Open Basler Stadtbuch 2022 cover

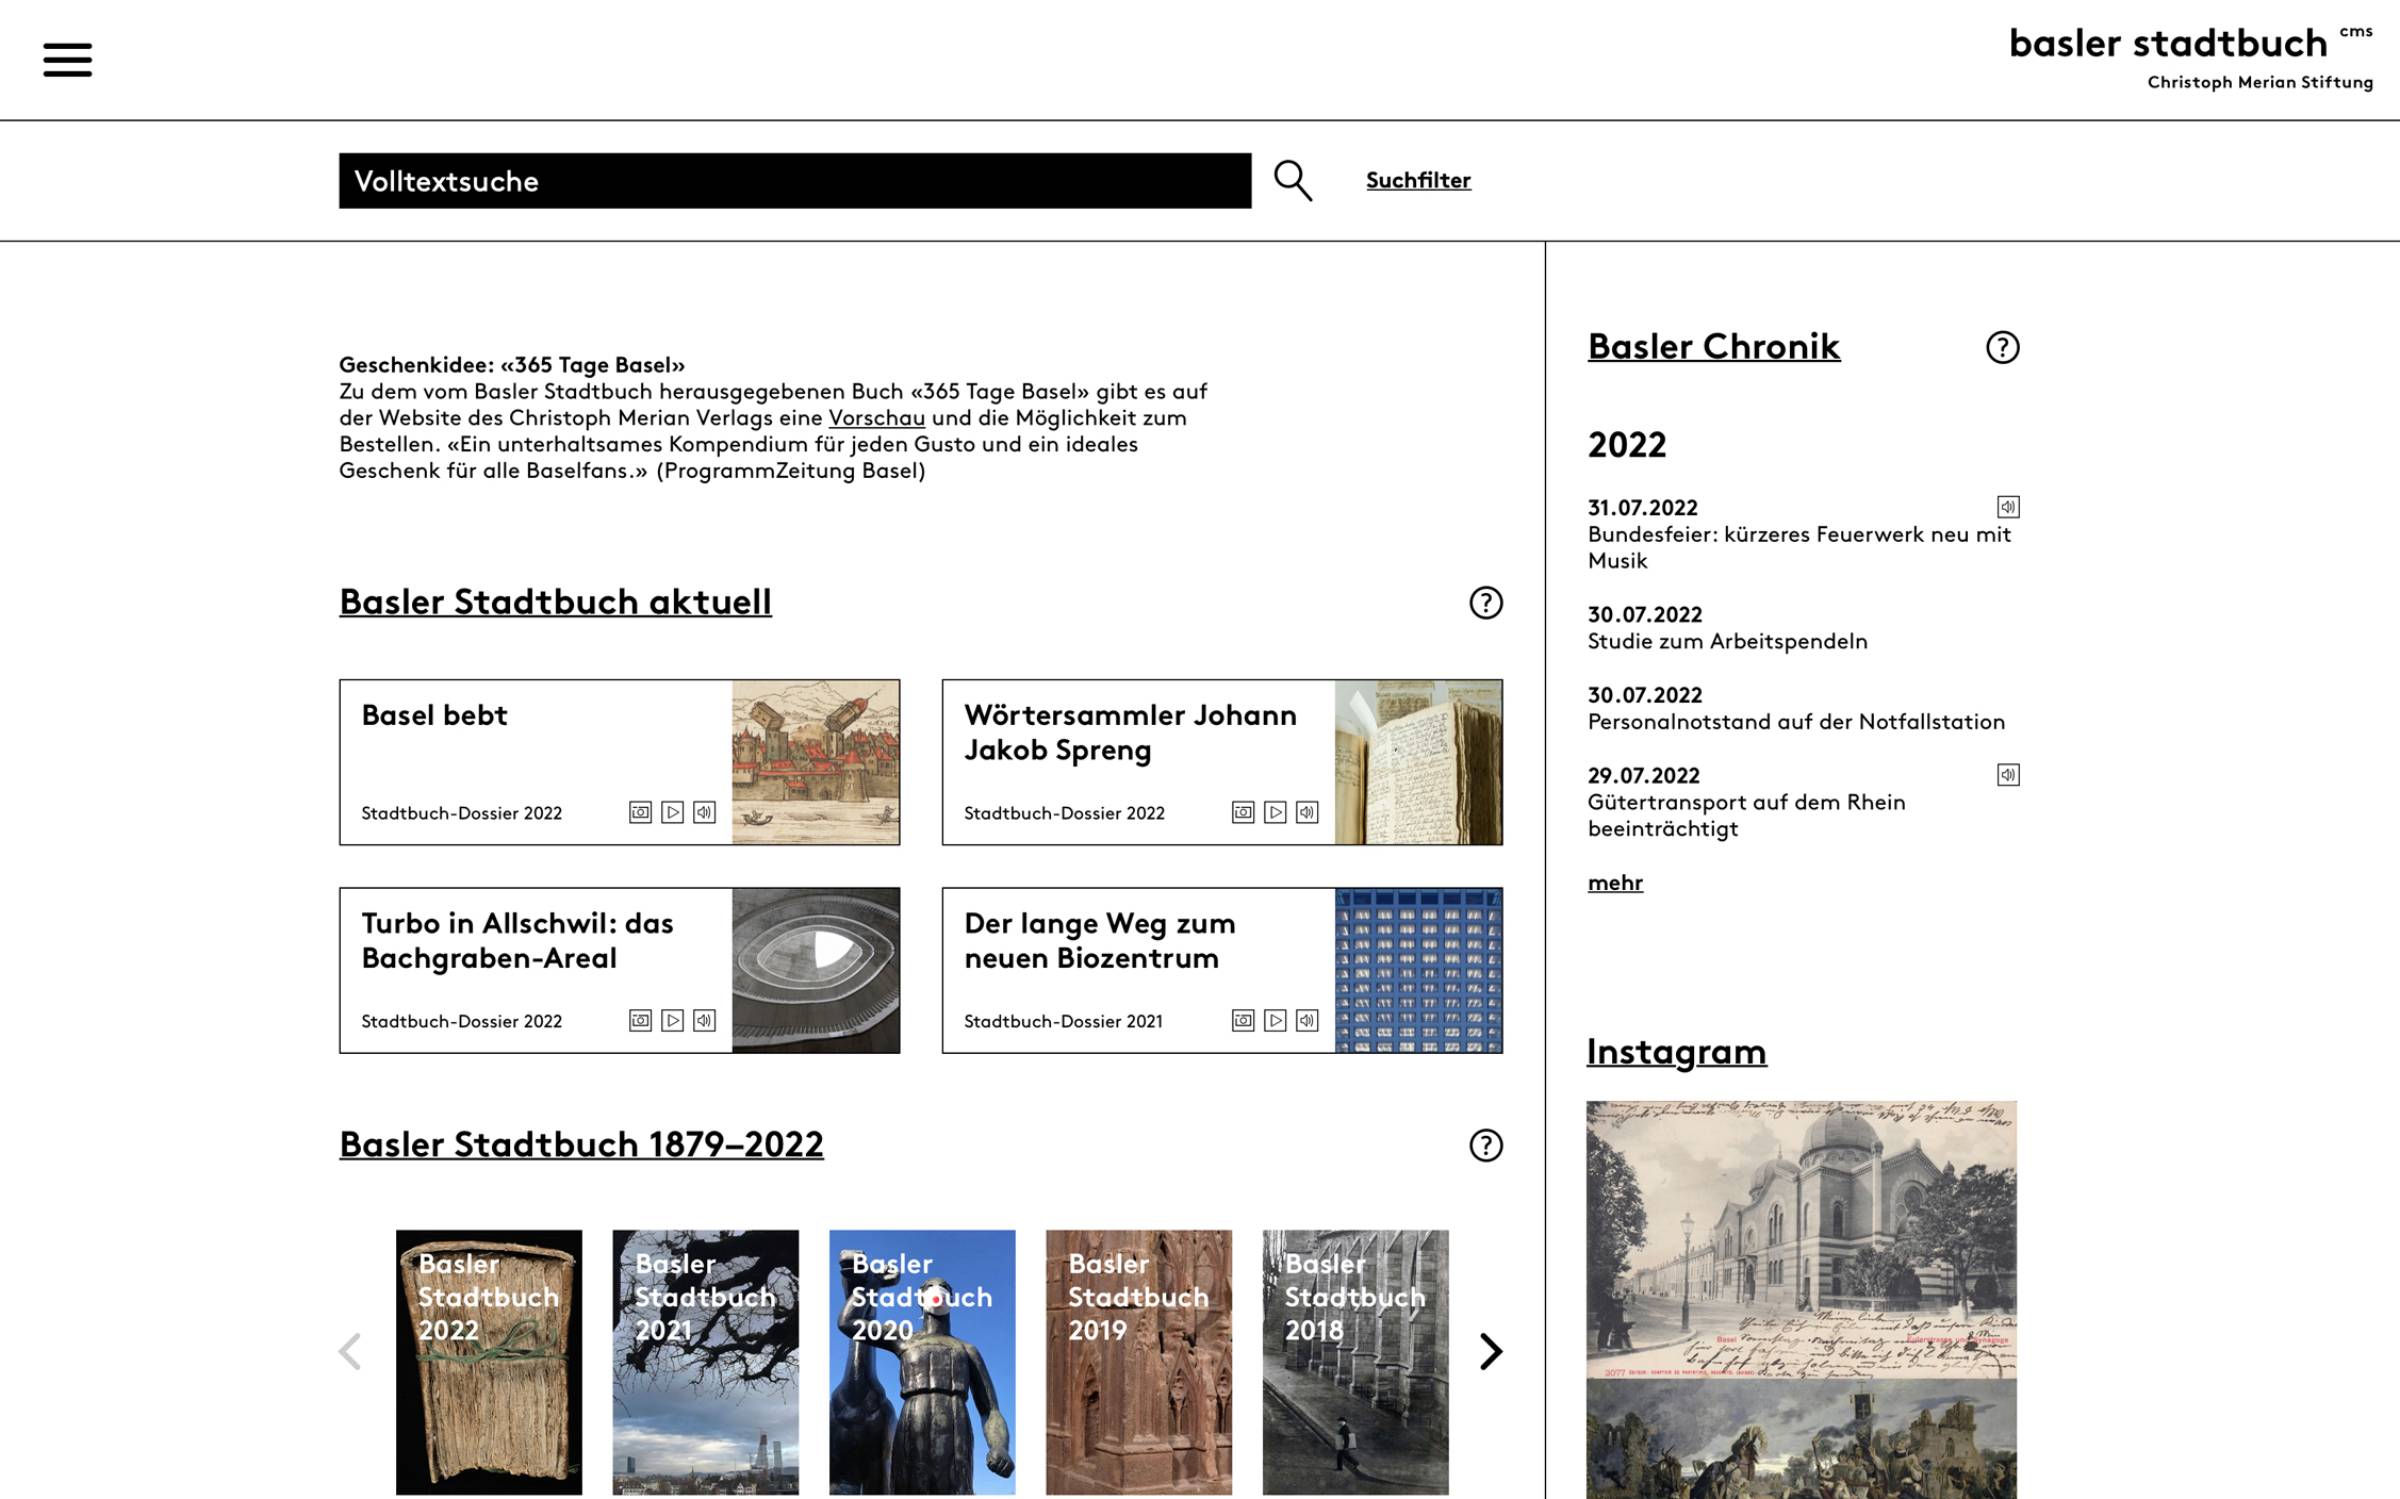pyautogui.click(x=489, y=1362)
